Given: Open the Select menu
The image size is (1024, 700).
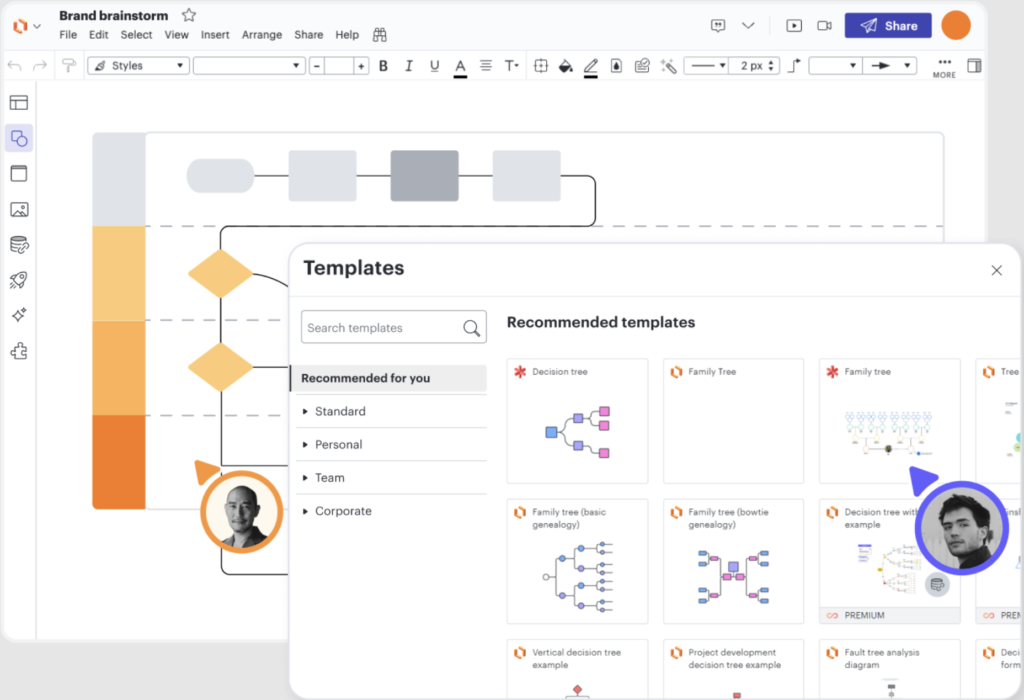Looking at the screenshot, I should pos(136,35).
